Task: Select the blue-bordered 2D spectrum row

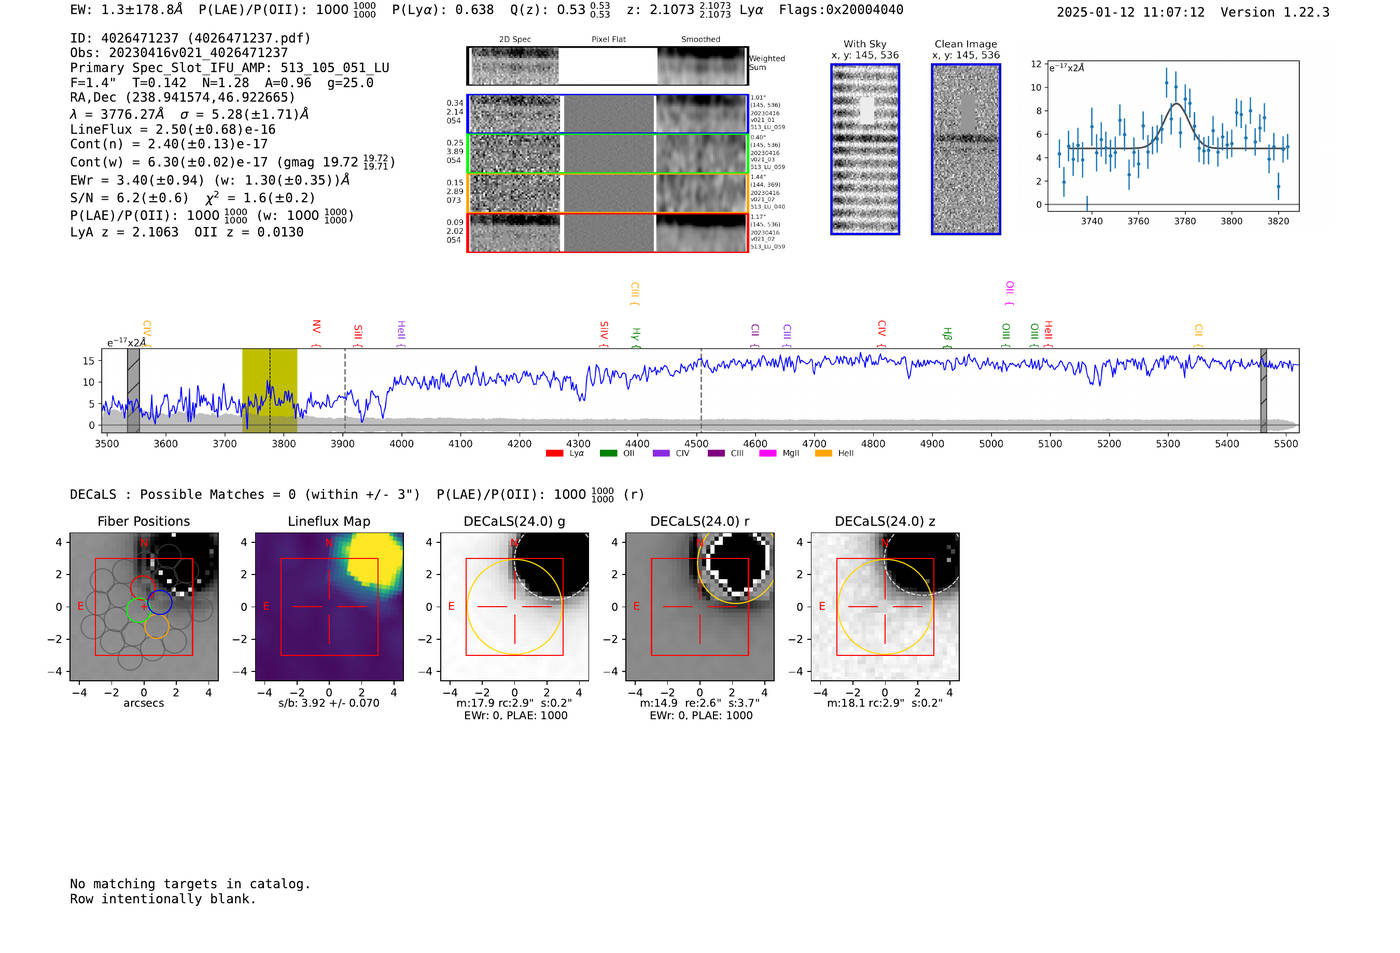Action: pos(608,114)
